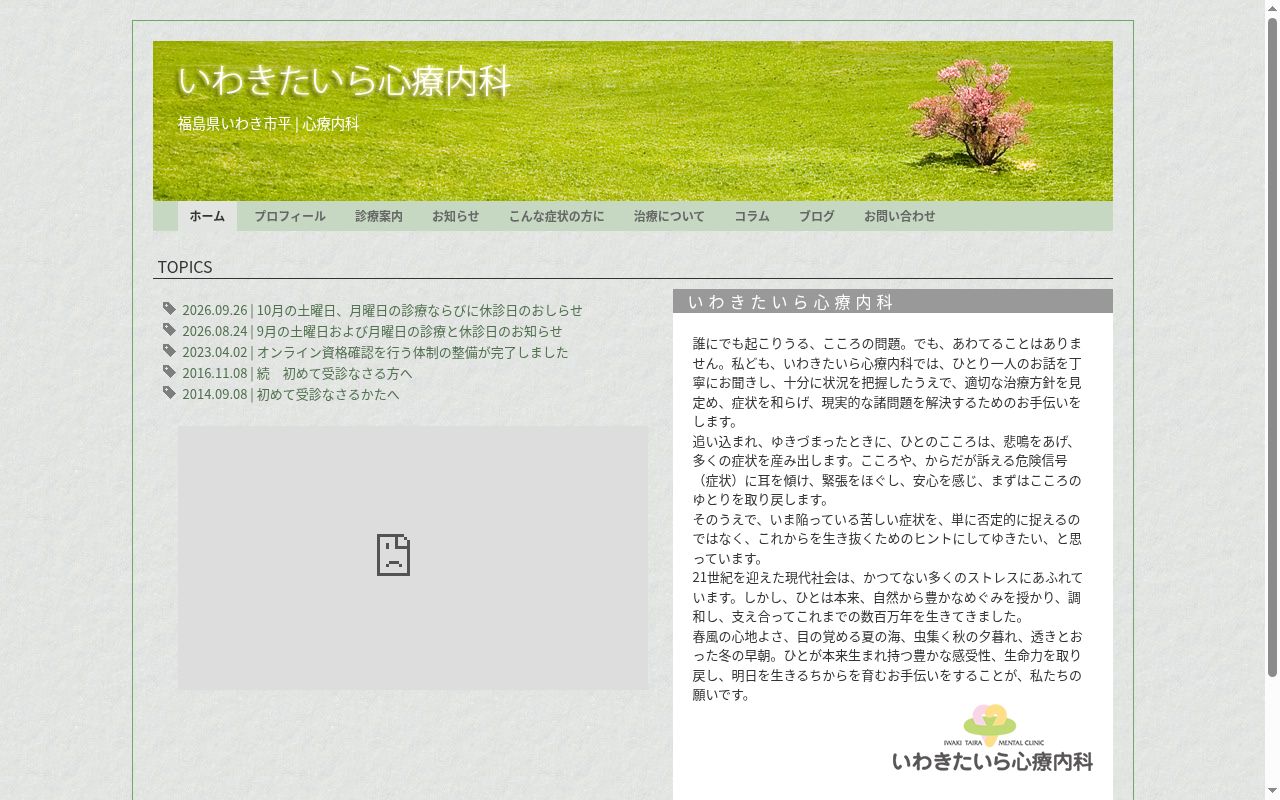Click the page vertical scrollbar thumb
Viewport: 1280px width, 800px height.
click(x=1272, y=345)
